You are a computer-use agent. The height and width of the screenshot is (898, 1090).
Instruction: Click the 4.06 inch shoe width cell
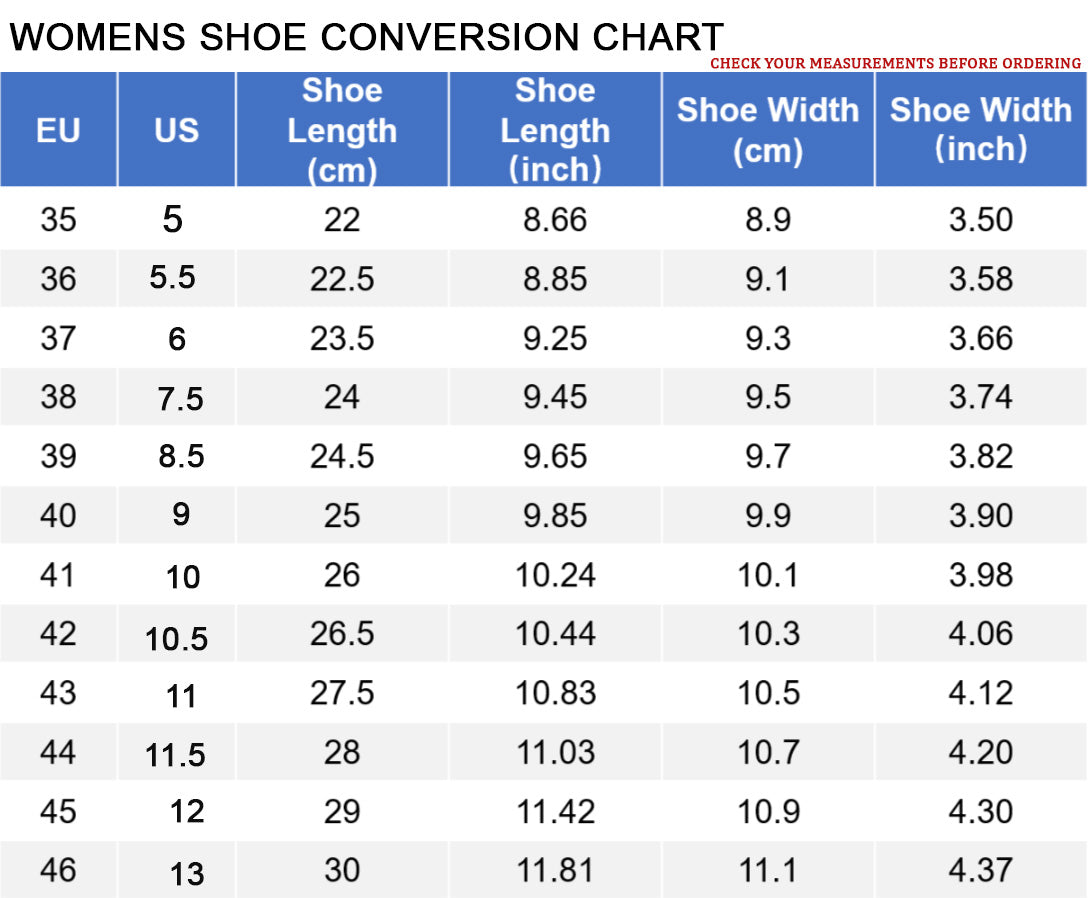coord(980,634)
